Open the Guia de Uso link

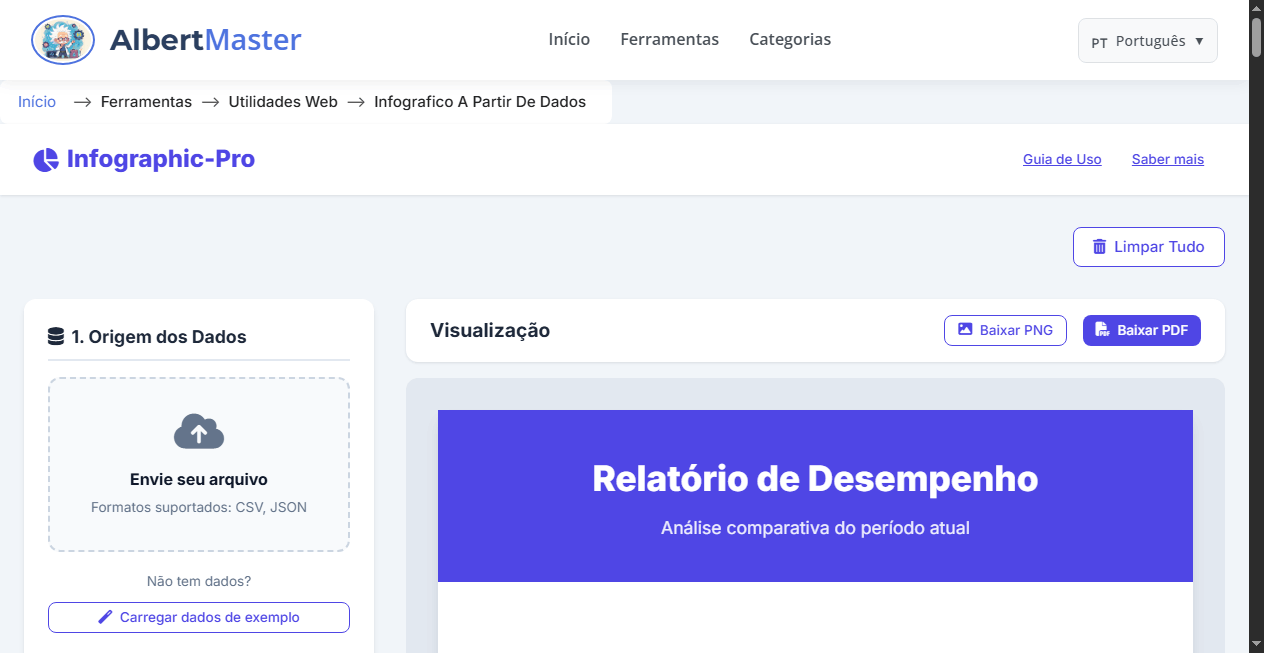(x=1062, y=159)
